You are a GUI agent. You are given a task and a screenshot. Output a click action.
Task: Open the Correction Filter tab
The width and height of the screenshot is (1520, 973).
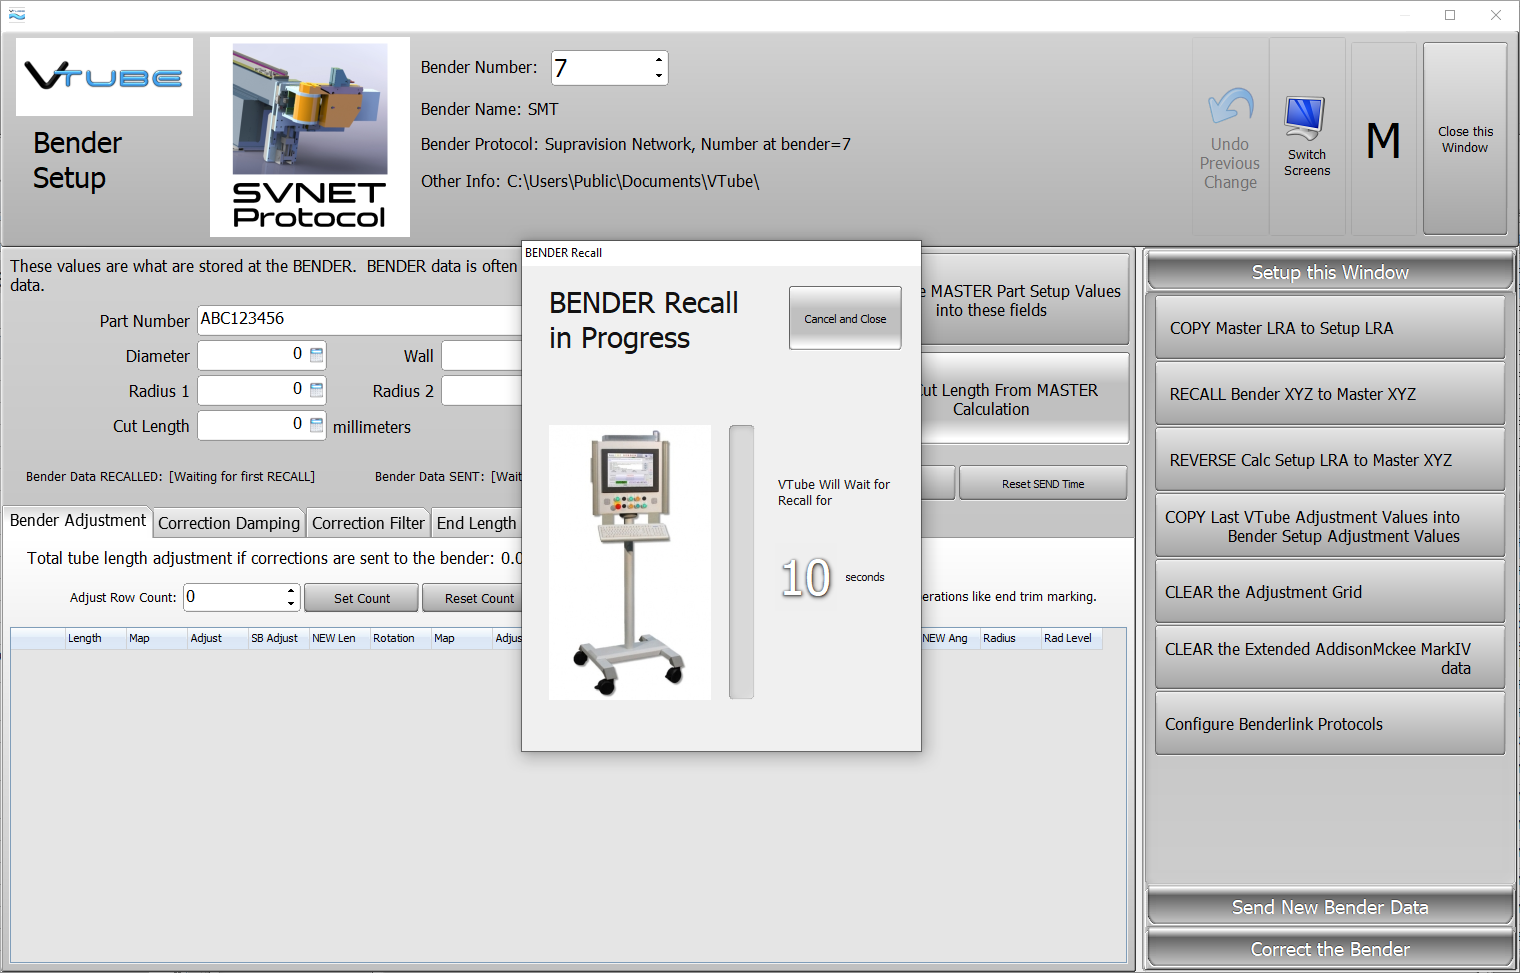(368, 523)
